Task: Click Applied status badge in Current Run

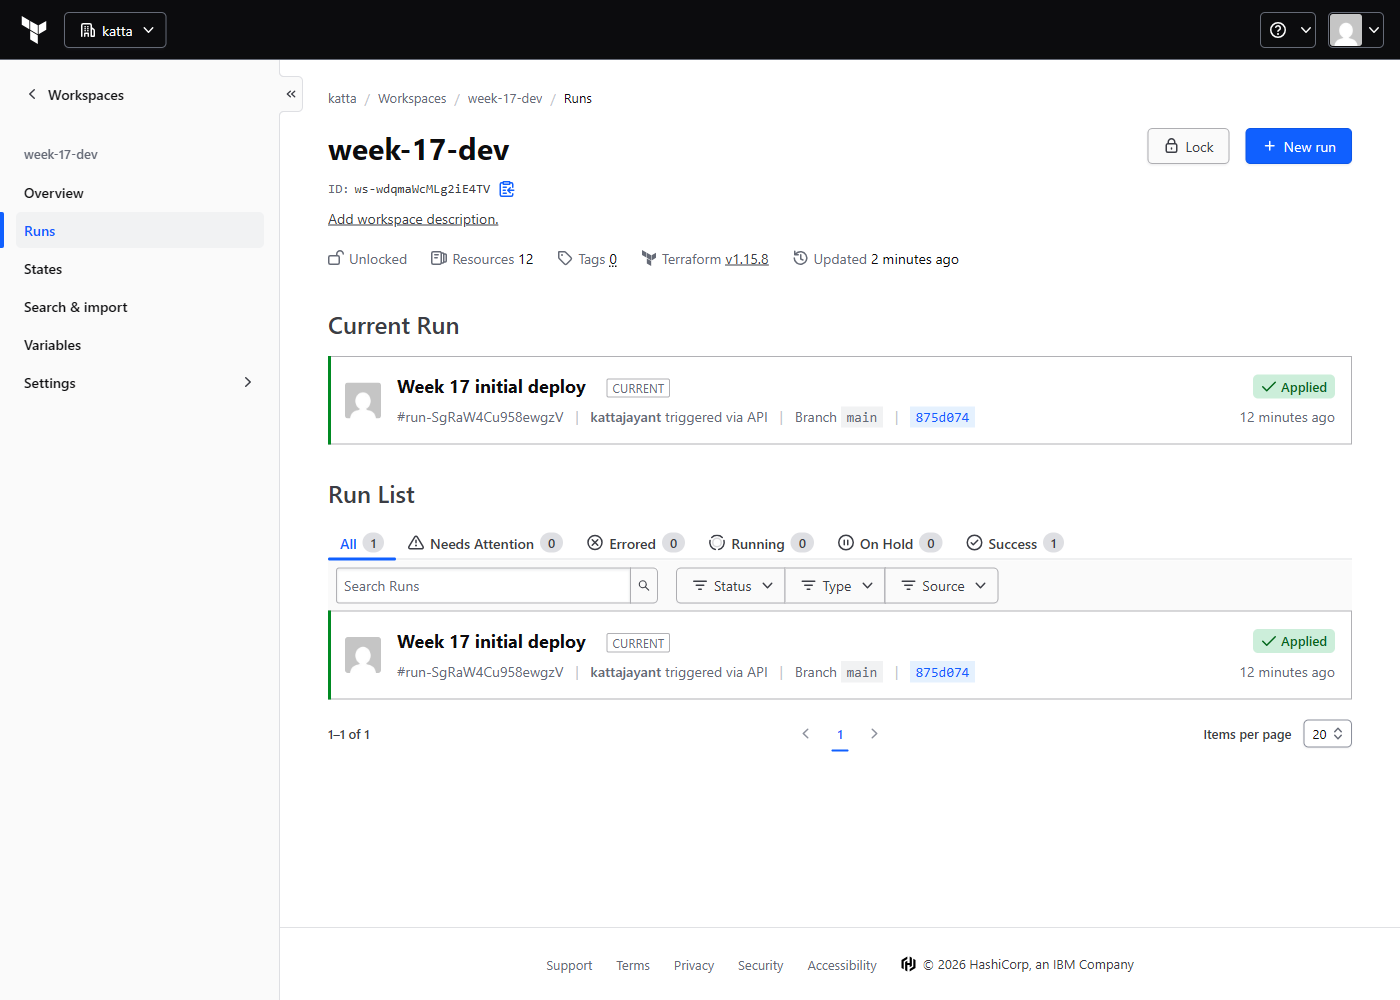Action: click(1294, 387)
